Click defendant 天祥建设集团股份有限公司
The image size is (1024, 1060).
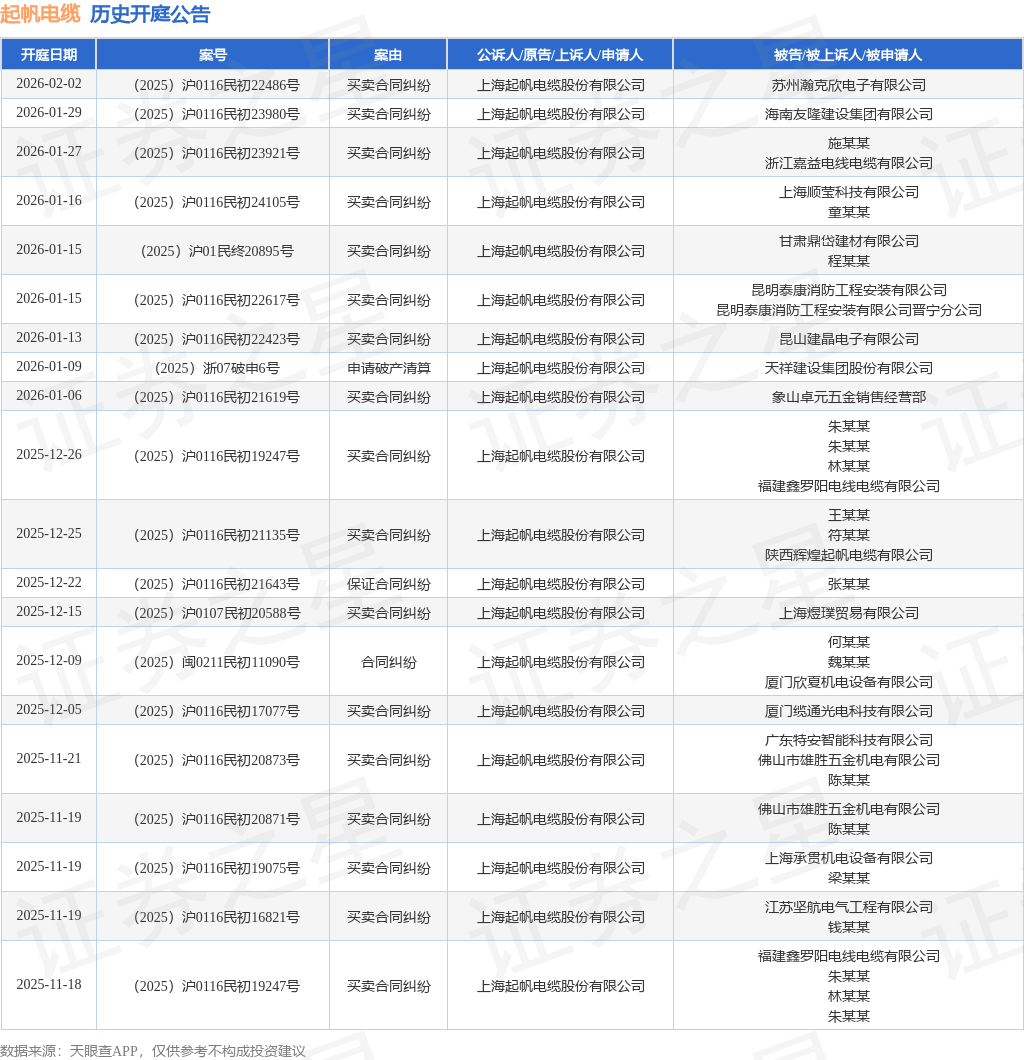[848, 368]
